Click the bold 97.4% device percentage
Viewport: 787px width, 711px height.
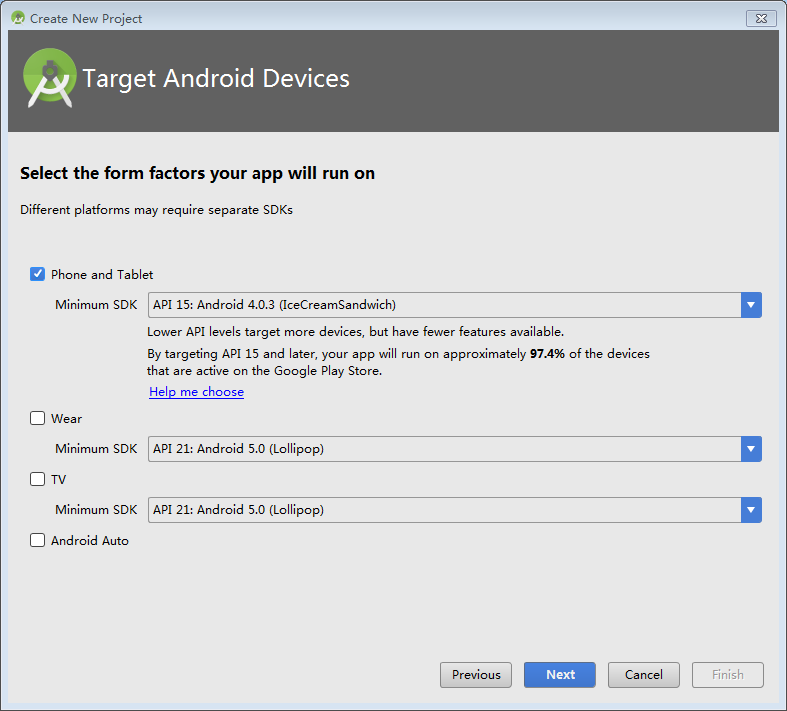(547, 354)
